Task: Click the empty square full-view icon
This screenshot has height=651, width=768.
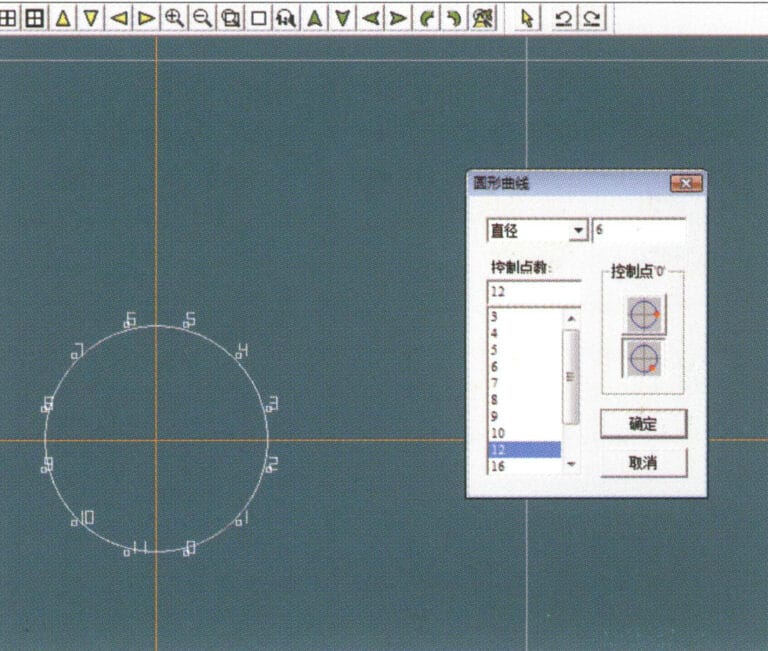Action: point(258,19)
